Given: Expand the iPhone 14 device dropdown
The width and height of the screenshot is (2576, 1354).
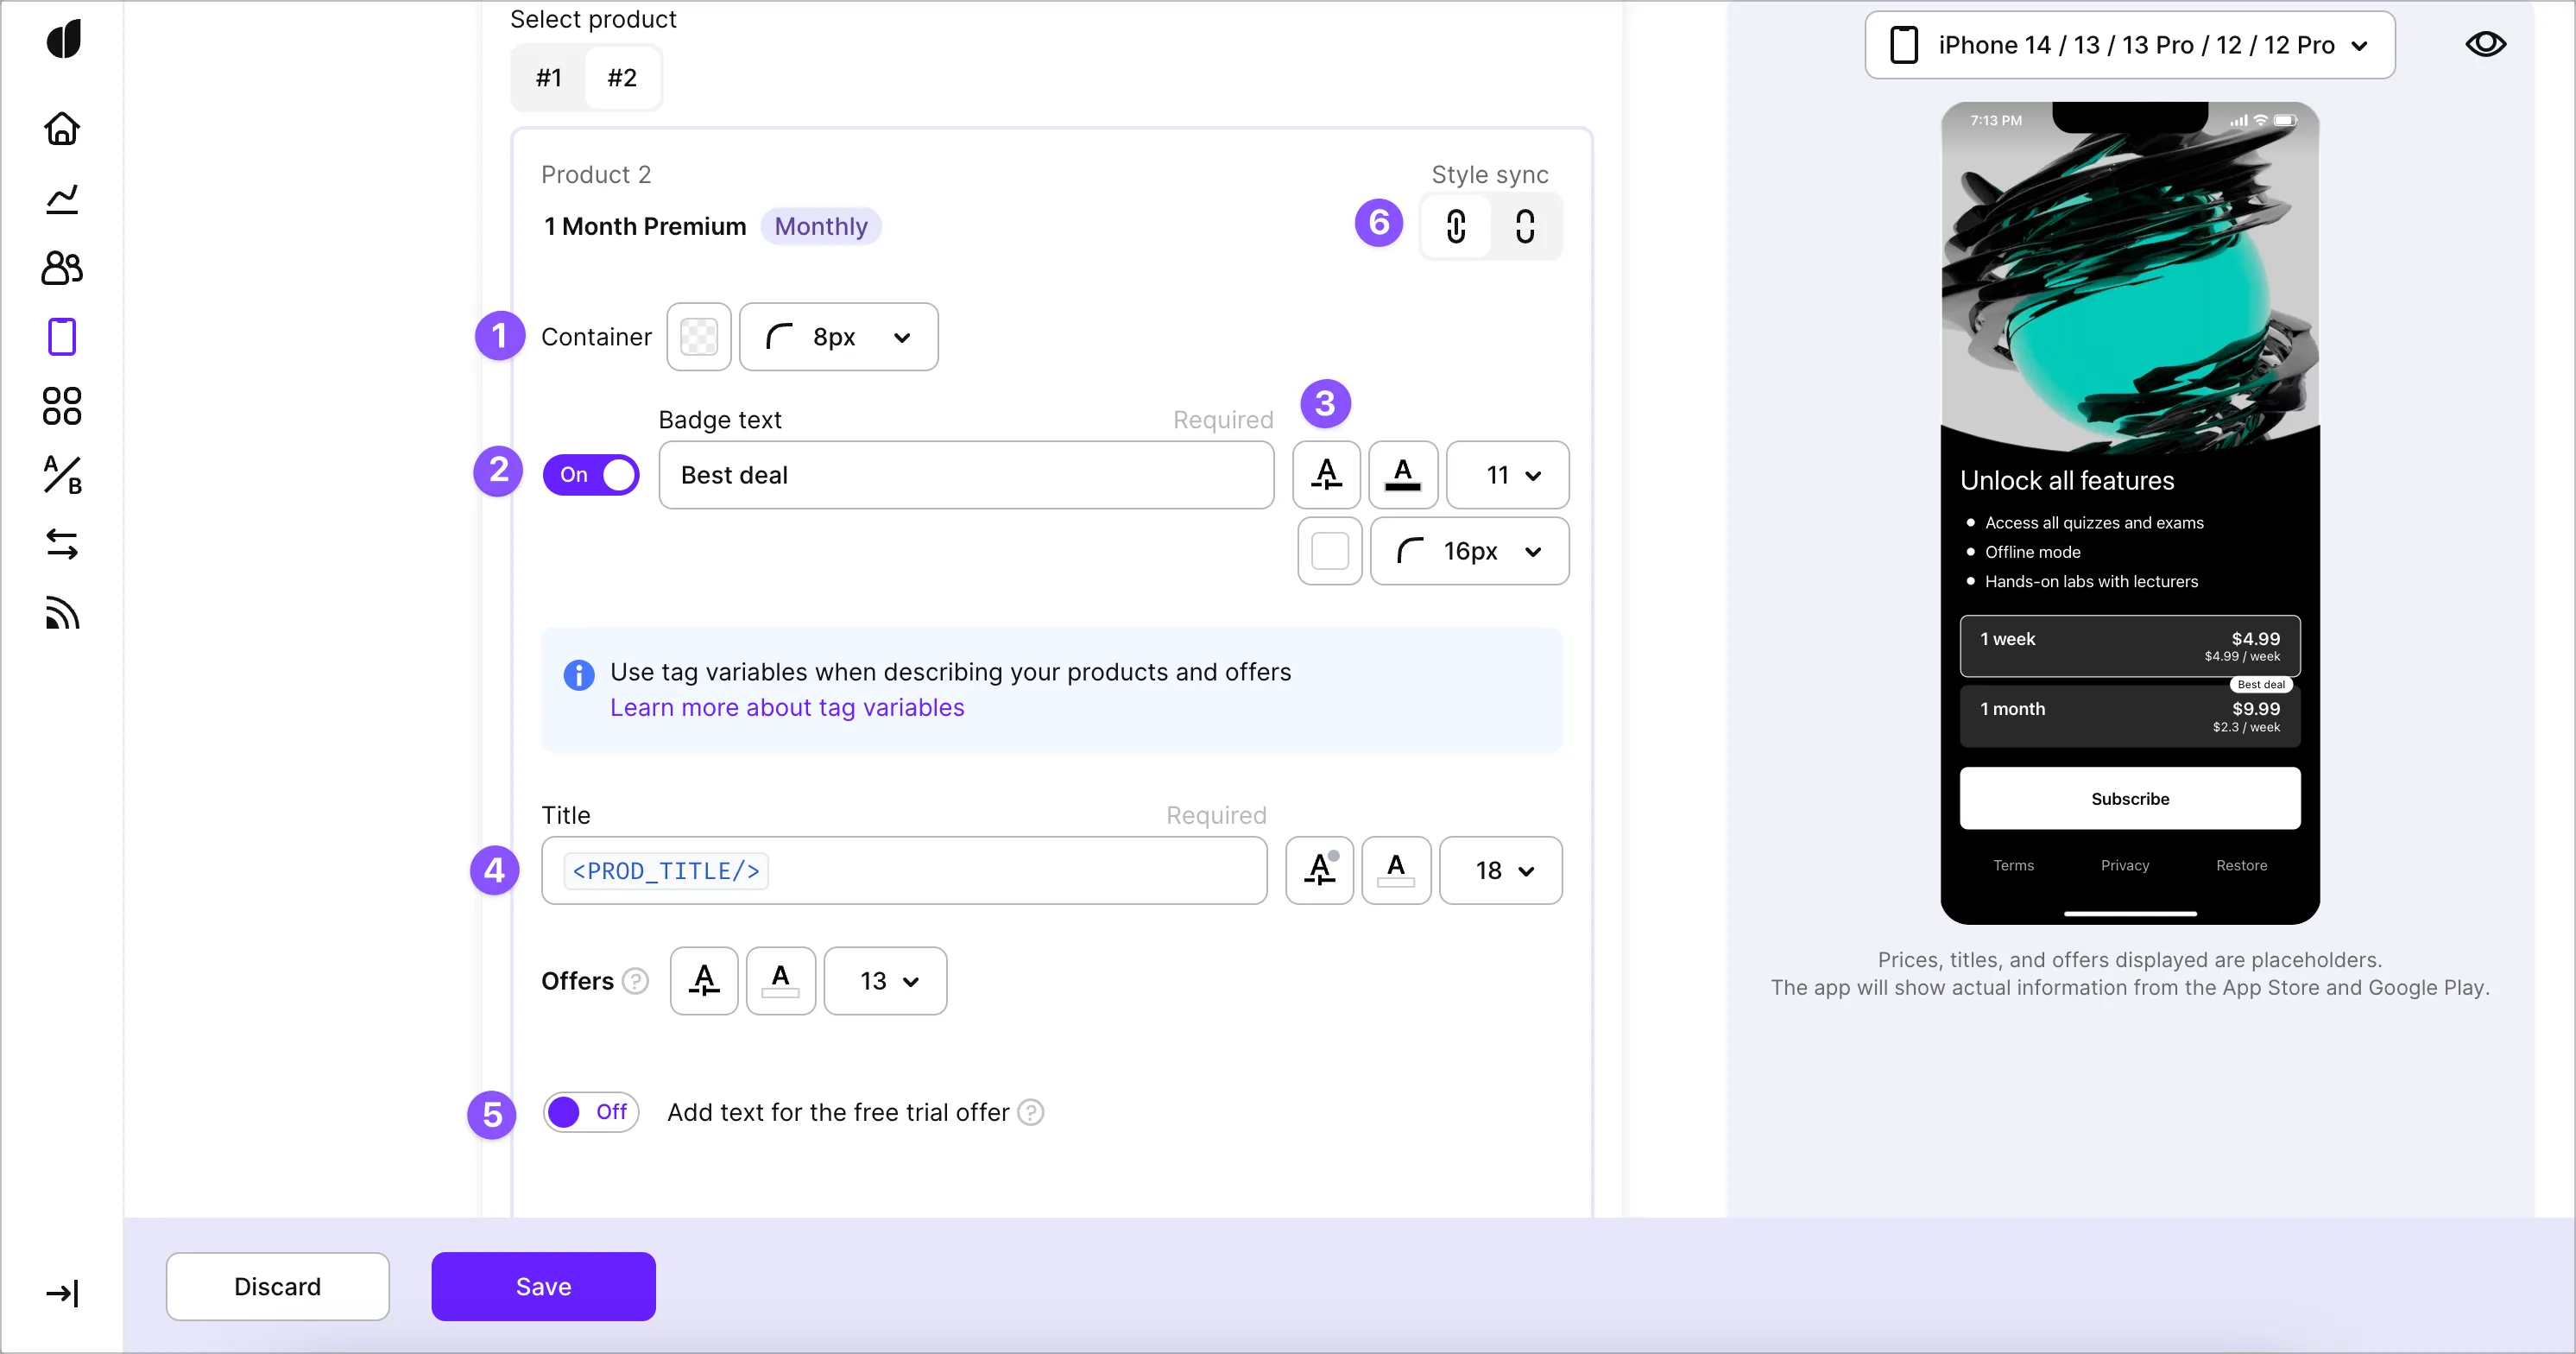Looking at the screenshot, I should (x=2129, y=45).
